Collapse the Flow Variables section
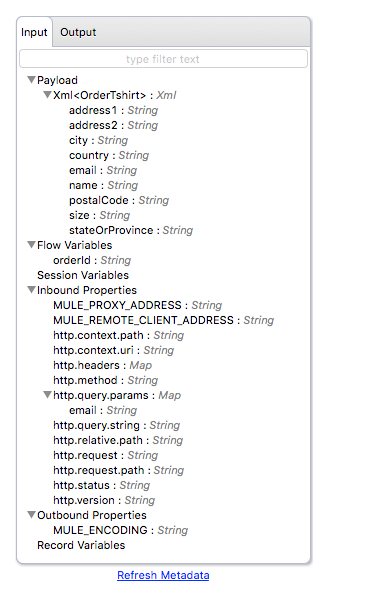Screen dimensions: 366x598 pos(31,245)
